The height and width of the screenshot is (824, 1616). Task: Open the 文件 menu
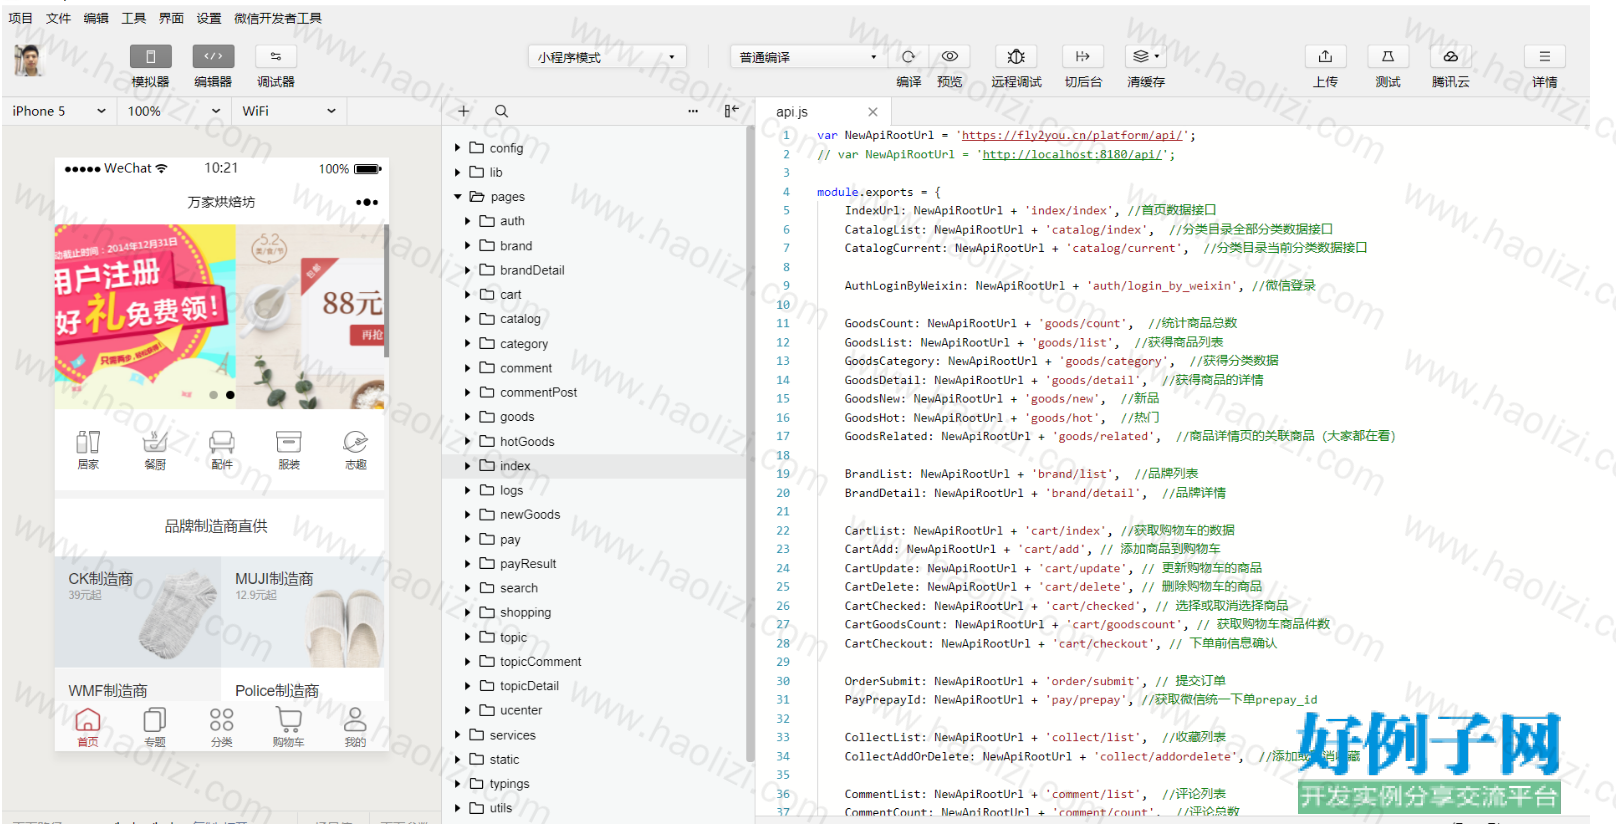[x=58, y=18]
